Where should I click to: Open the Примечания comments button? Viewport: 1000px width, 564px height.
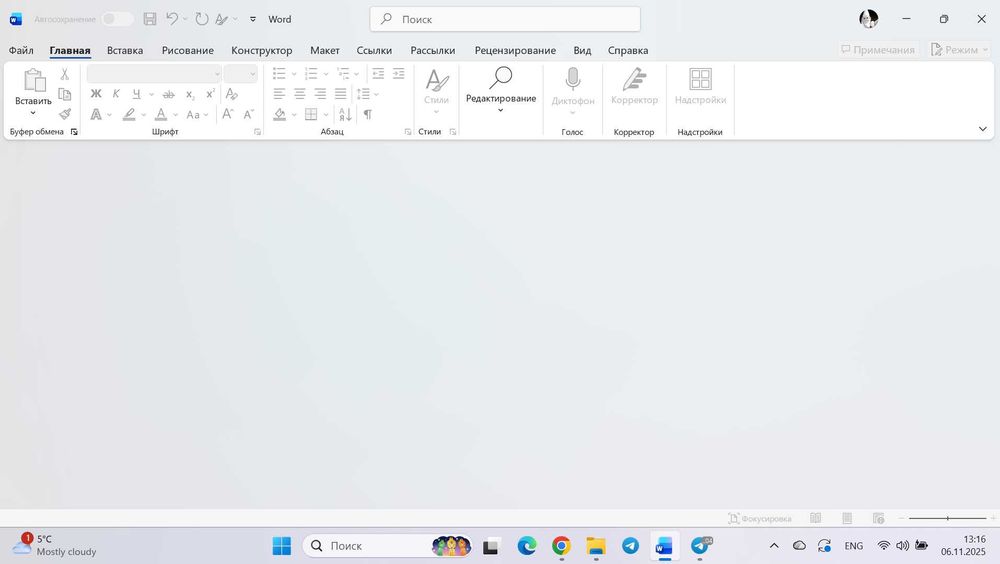[x=878, y=49]
